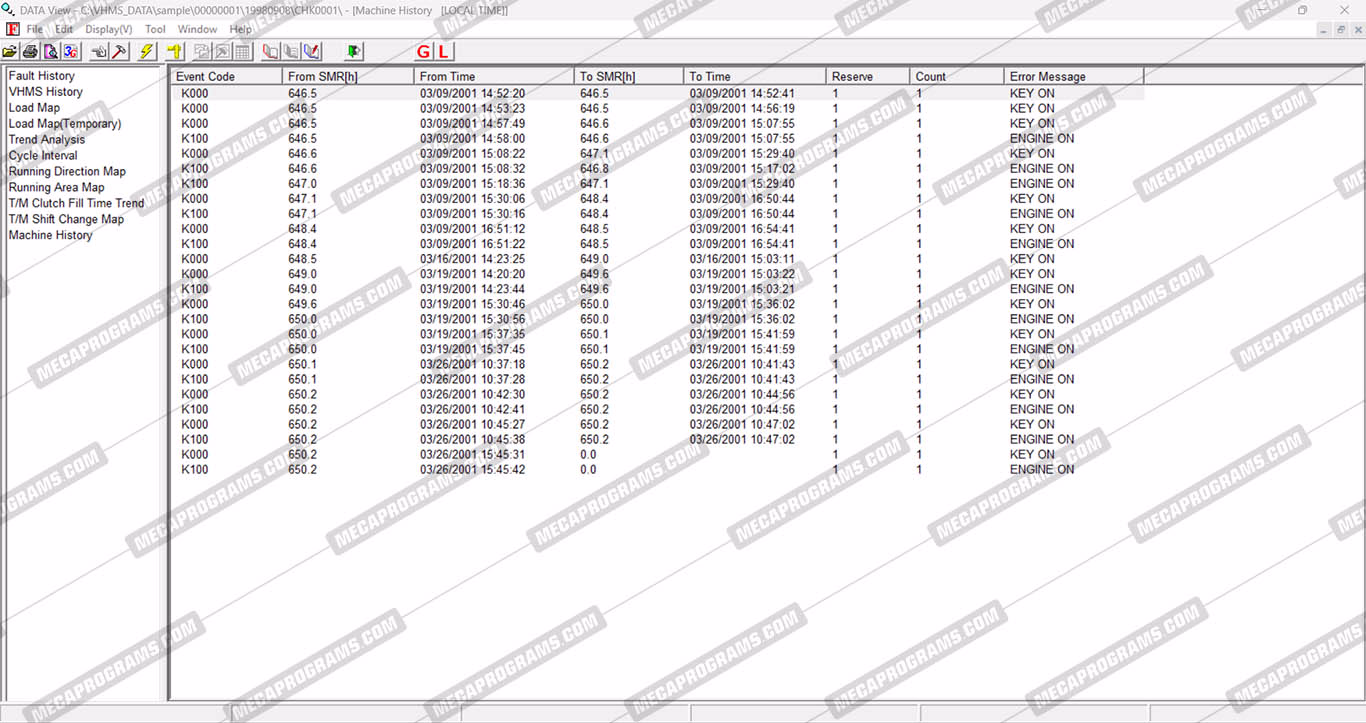Open the Window menu

[197, 29]
